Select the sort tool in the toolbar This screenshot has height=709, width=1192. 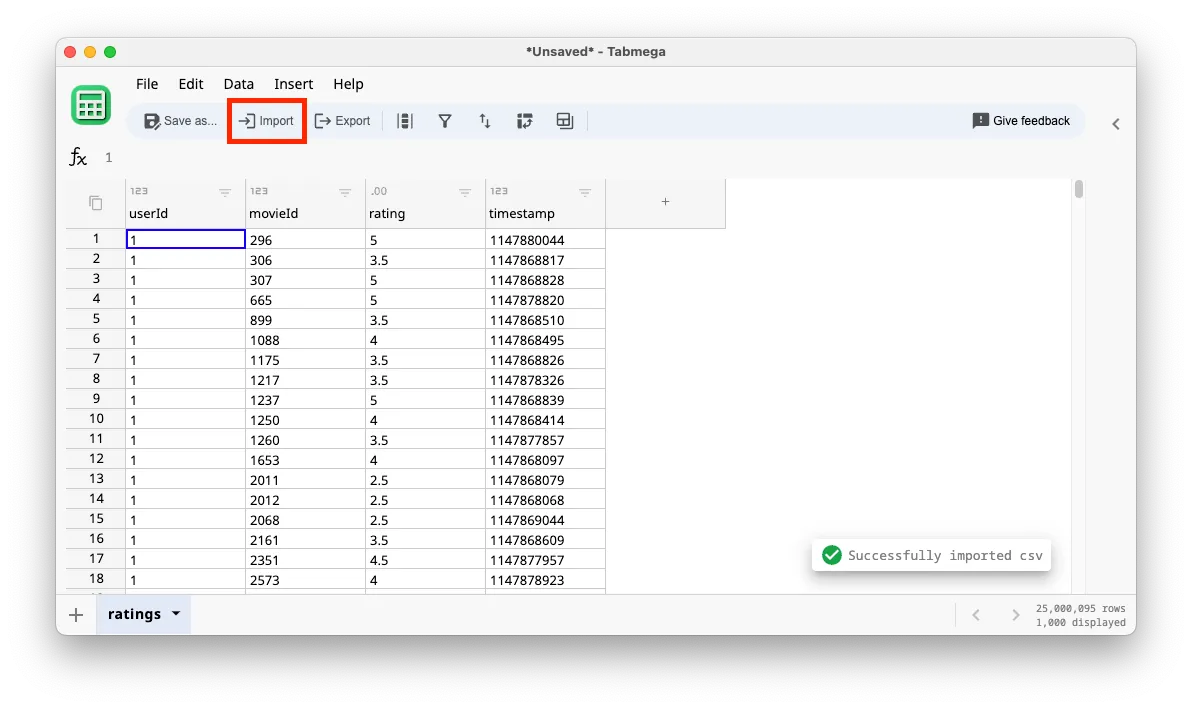[x=484, y=120]
